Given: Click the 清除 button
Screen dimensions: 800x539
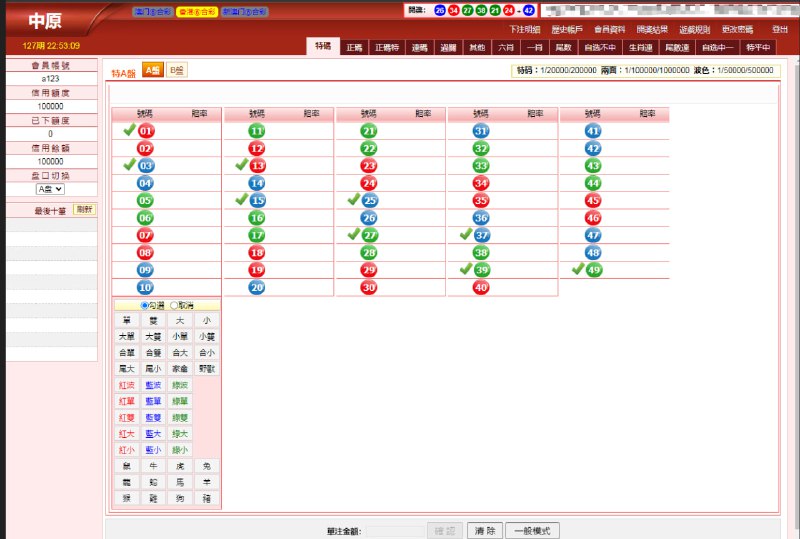Looking at the screenshot, I should (484, 531).
